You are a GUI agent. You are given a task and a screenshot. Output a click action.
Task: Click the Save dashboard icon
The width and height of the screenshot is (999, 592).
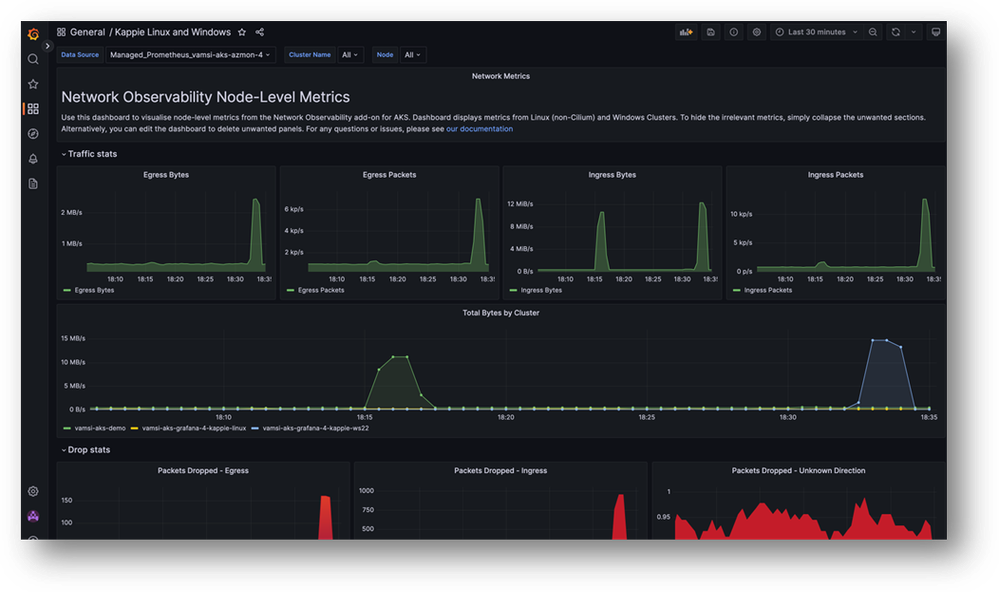coord(711,32)
